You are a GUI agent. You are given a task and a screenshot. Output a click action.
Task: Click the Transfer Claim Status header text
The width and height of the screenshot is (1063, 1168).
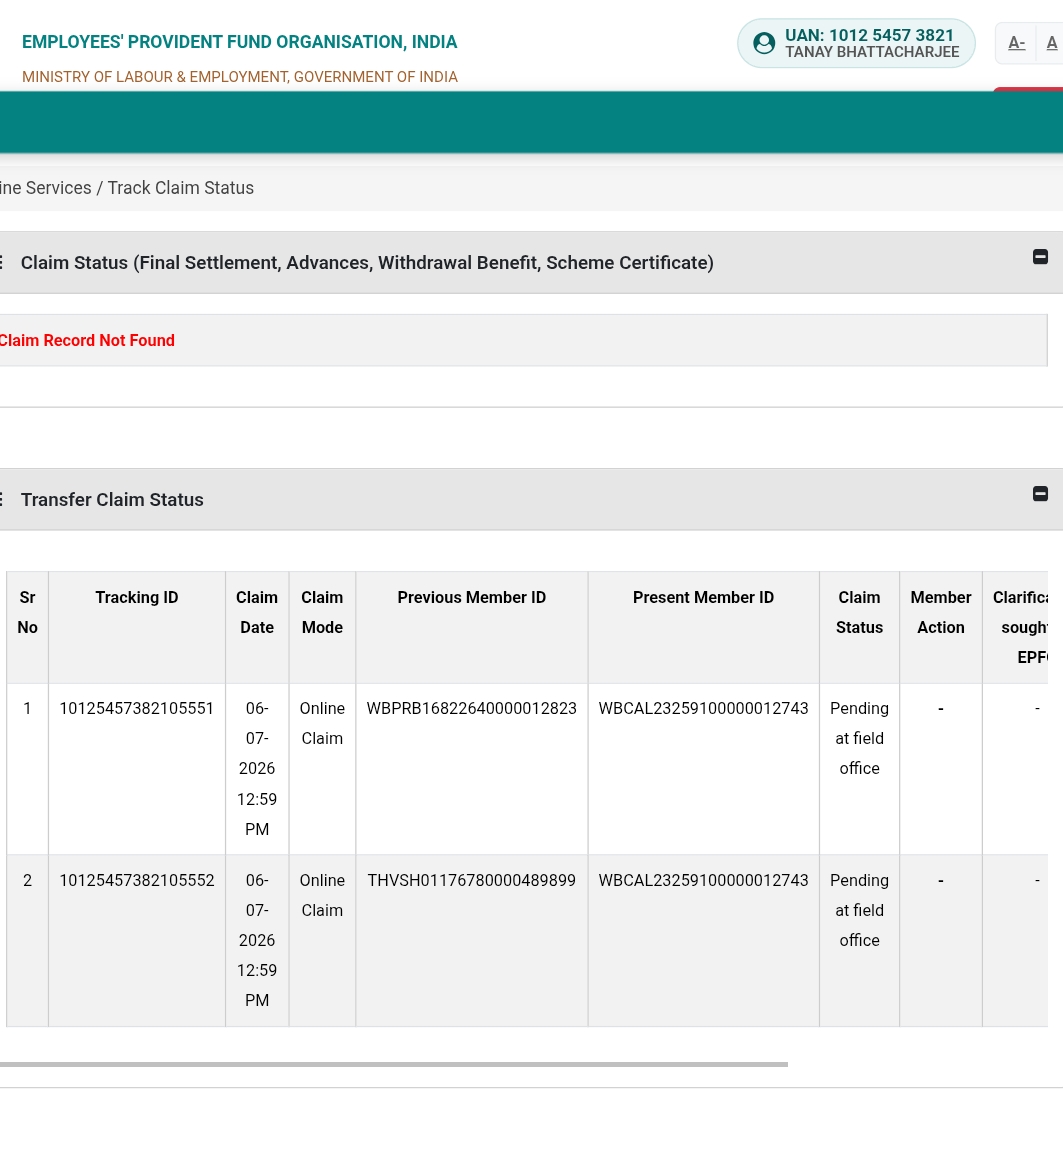[112, 500]
